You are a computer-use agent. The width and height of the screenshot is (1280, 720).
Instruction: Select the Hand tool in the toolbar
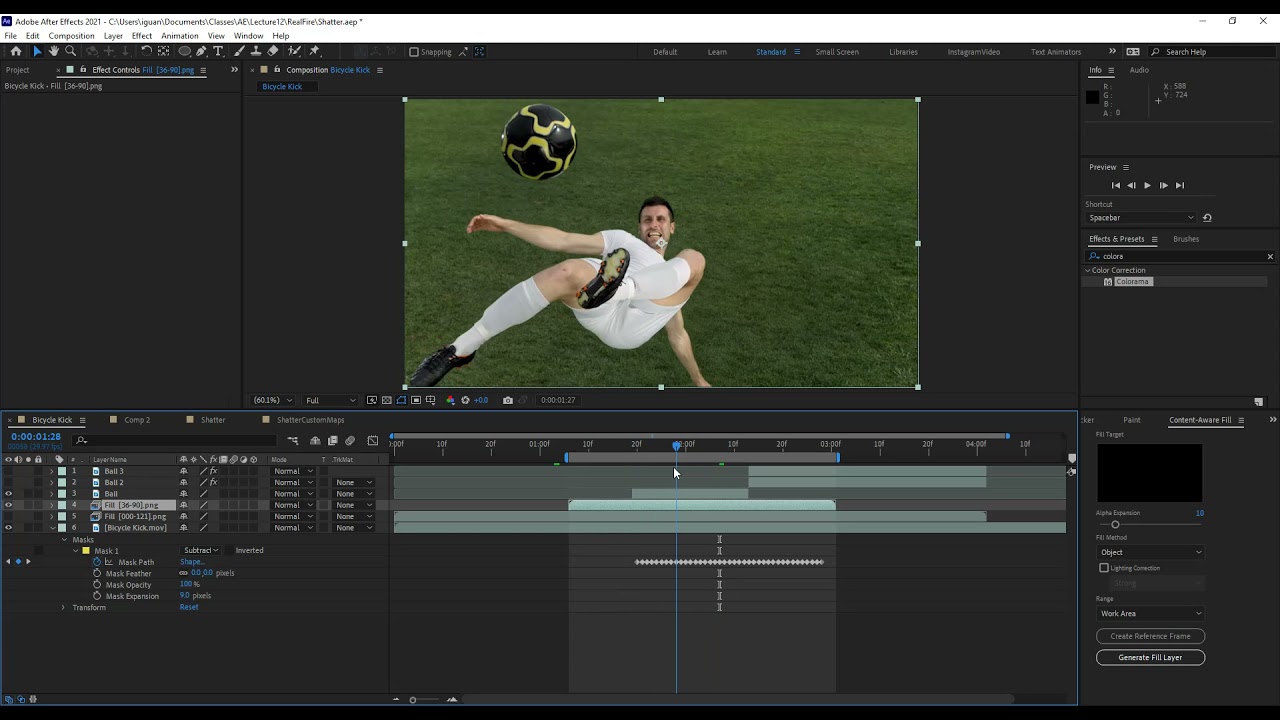coord(54,51)
